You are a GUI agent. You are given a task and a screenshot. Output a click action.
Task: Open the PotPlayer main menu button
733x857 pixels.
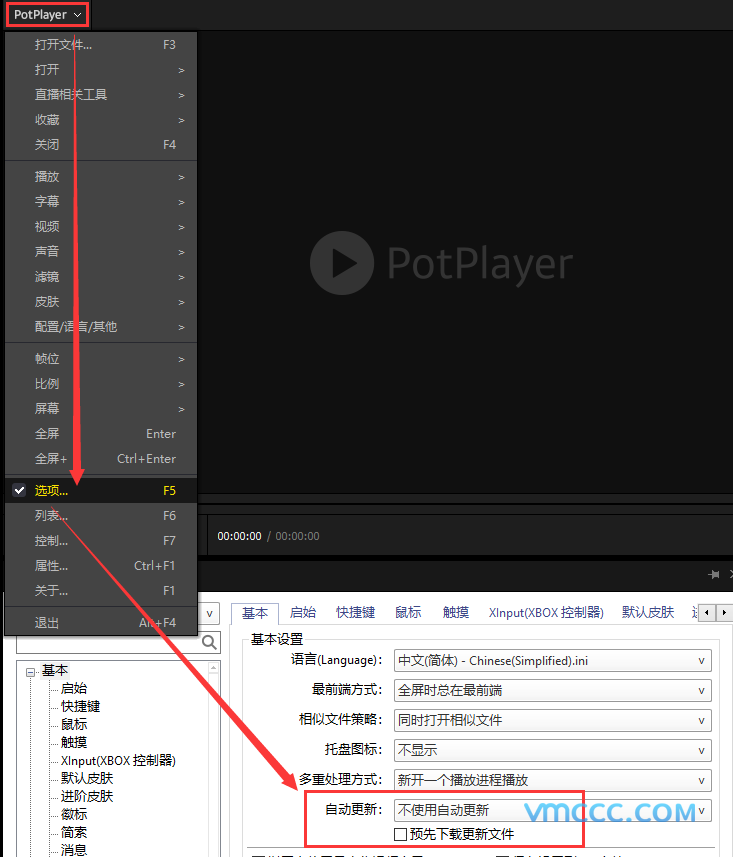(48, 15)
